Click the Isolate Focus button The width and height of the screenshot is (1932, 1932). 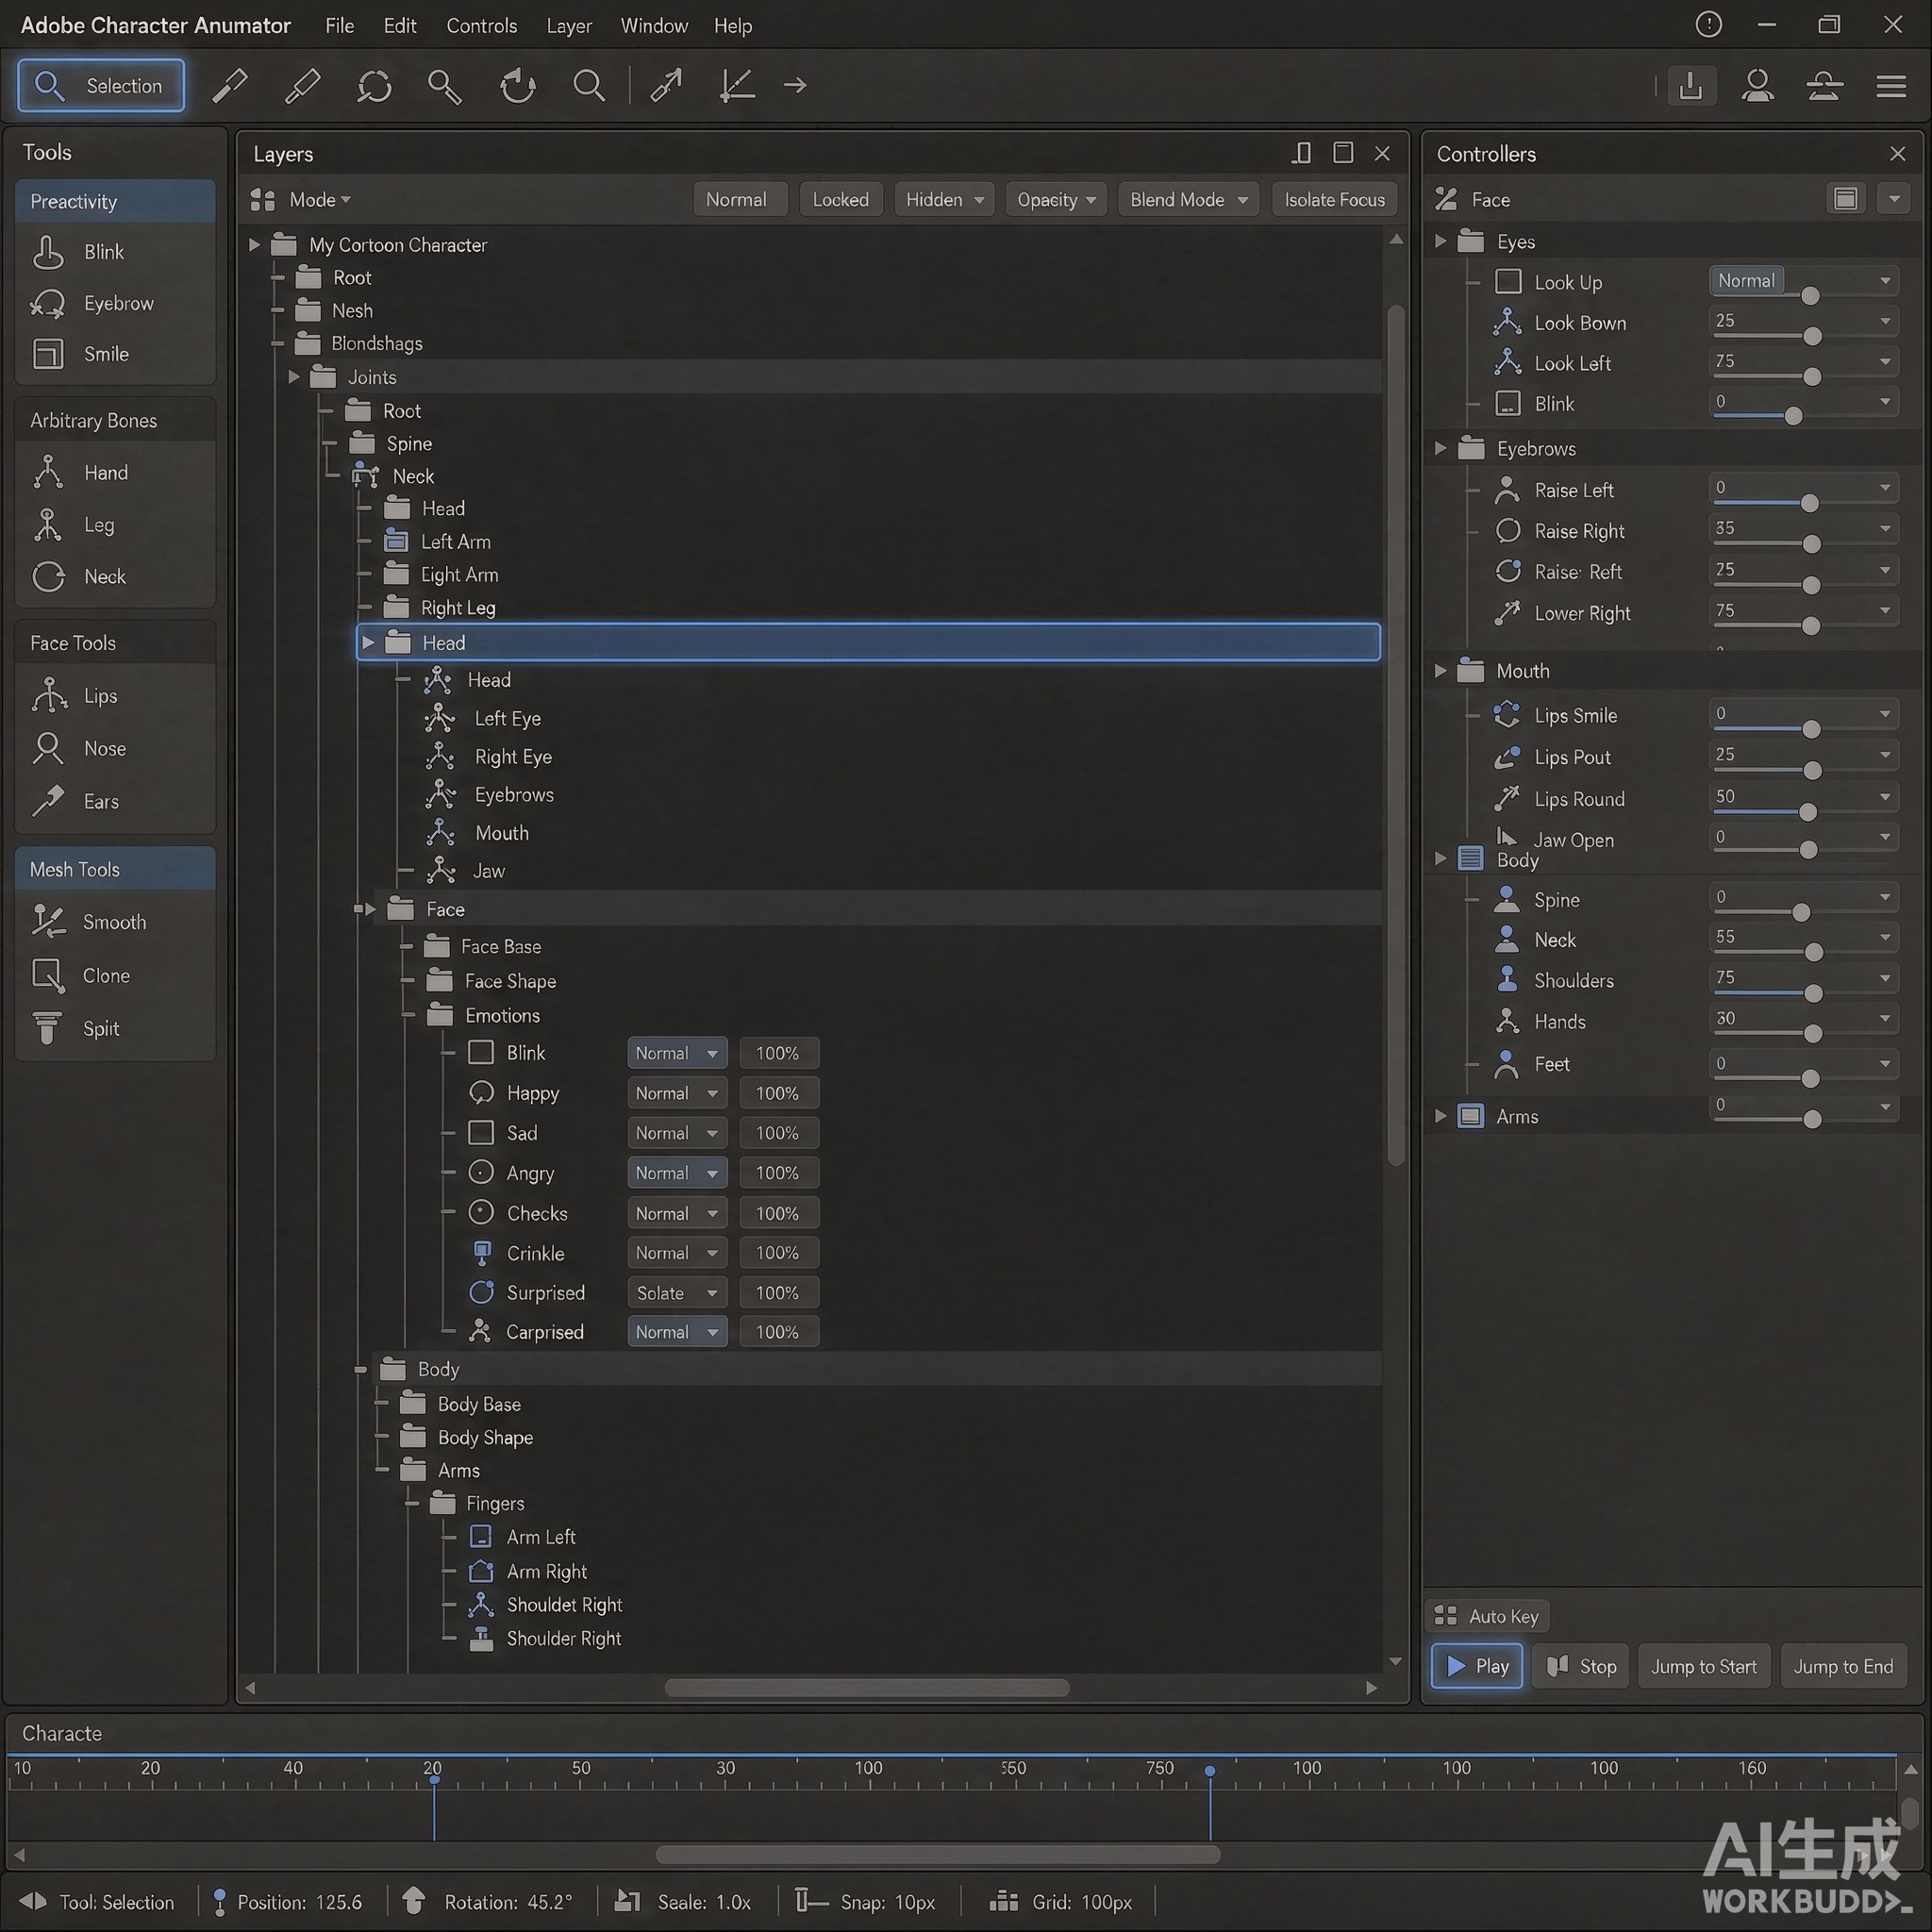[1334, 200]
